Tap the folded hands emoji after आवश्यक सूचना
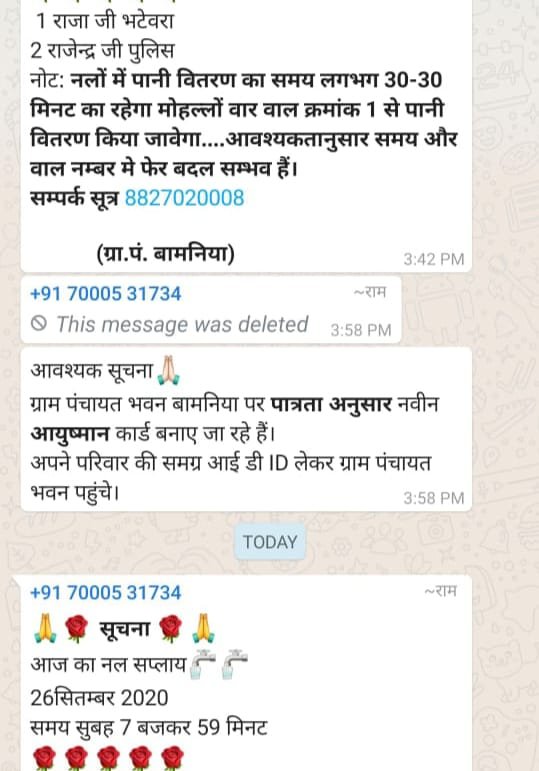 [168, 371]
